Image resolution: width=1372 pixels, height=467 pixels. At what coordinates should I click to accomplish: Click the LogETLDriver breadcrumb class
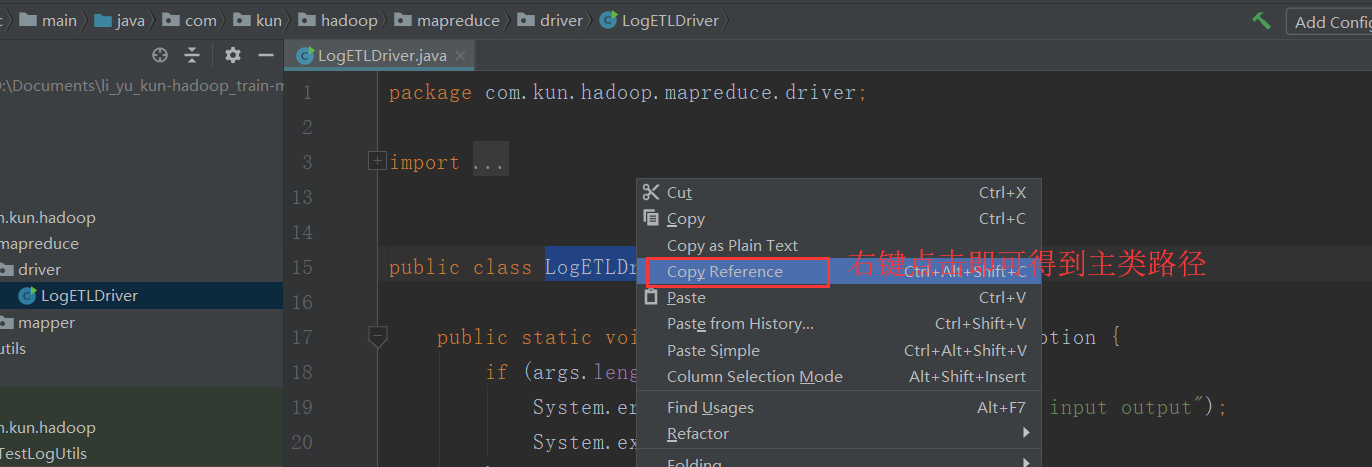[x=659, y=20]
